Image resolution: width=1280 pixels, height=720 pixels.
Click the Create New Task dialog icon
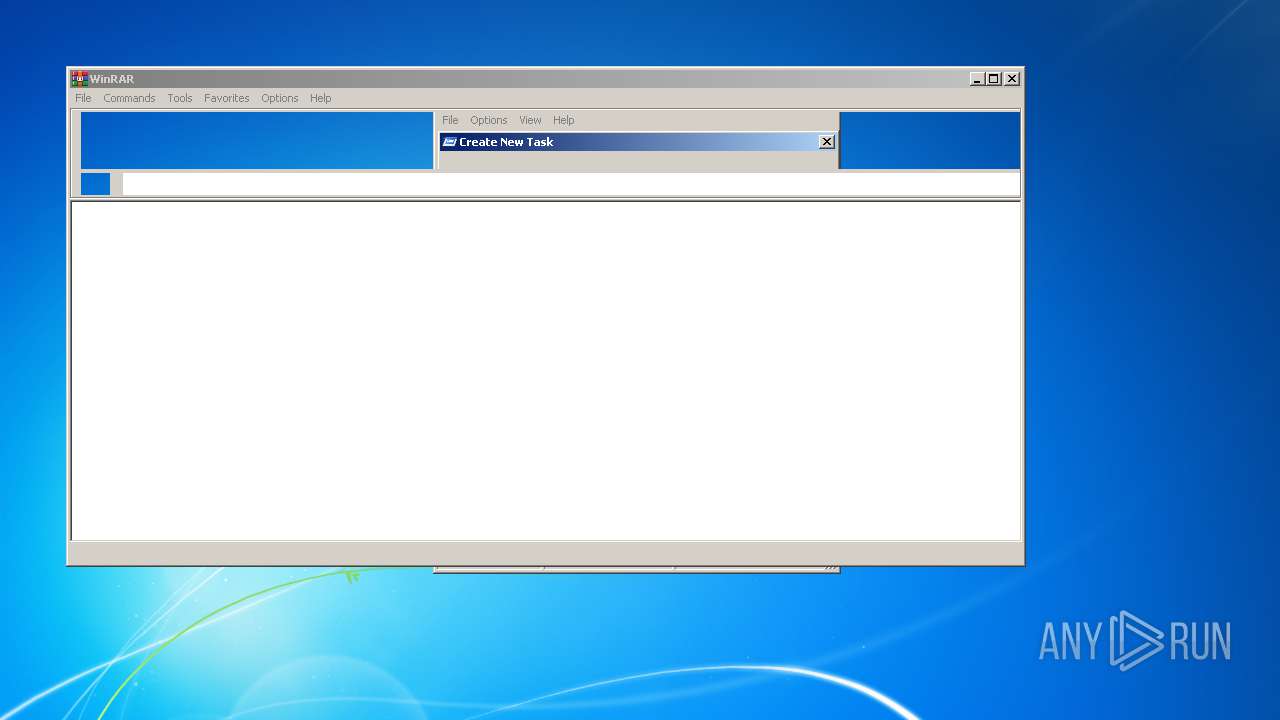[450, 142]
